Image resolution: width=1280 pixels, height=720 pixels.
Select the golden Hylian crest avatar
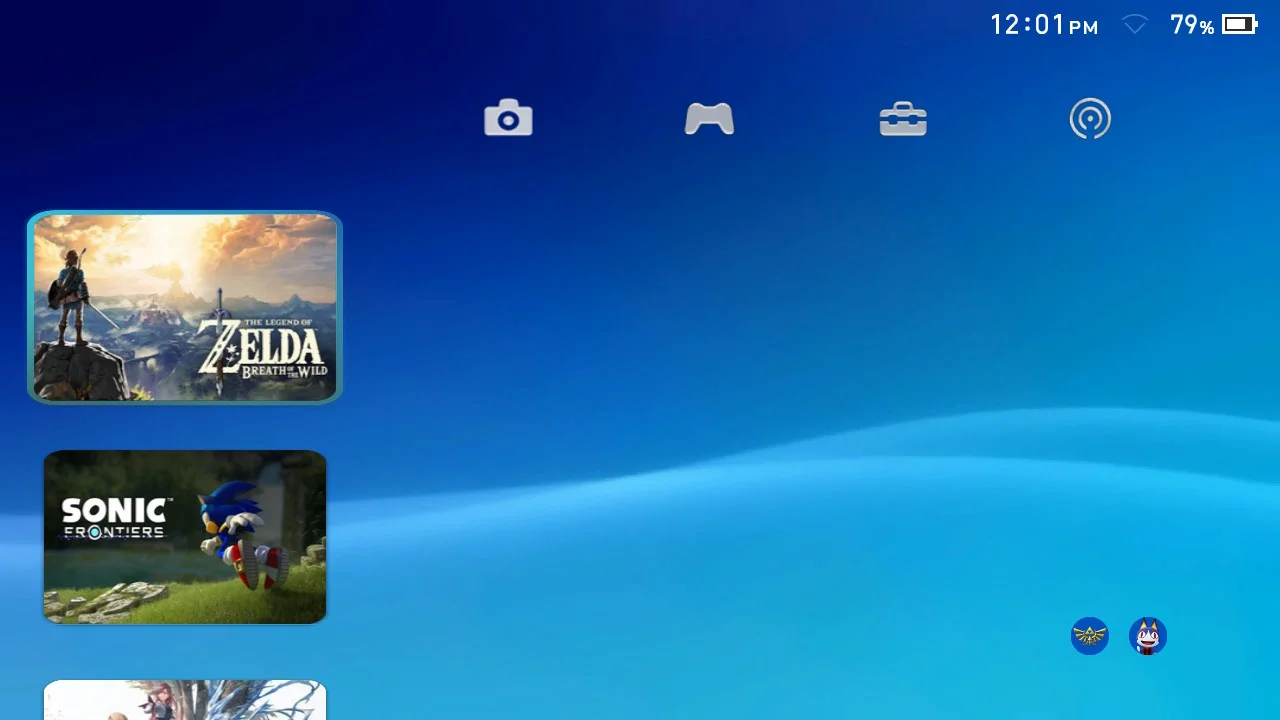(1090, 636)
